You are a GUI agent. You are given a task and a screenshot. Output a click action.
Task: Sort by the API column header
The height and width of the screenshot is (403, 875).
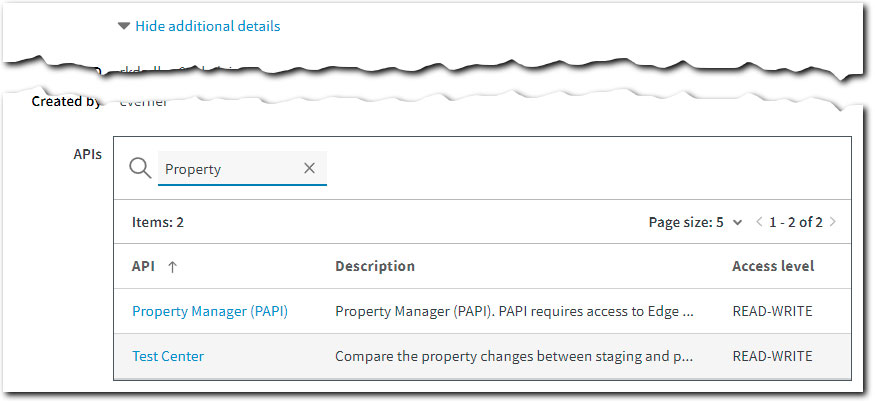[143, 267]
